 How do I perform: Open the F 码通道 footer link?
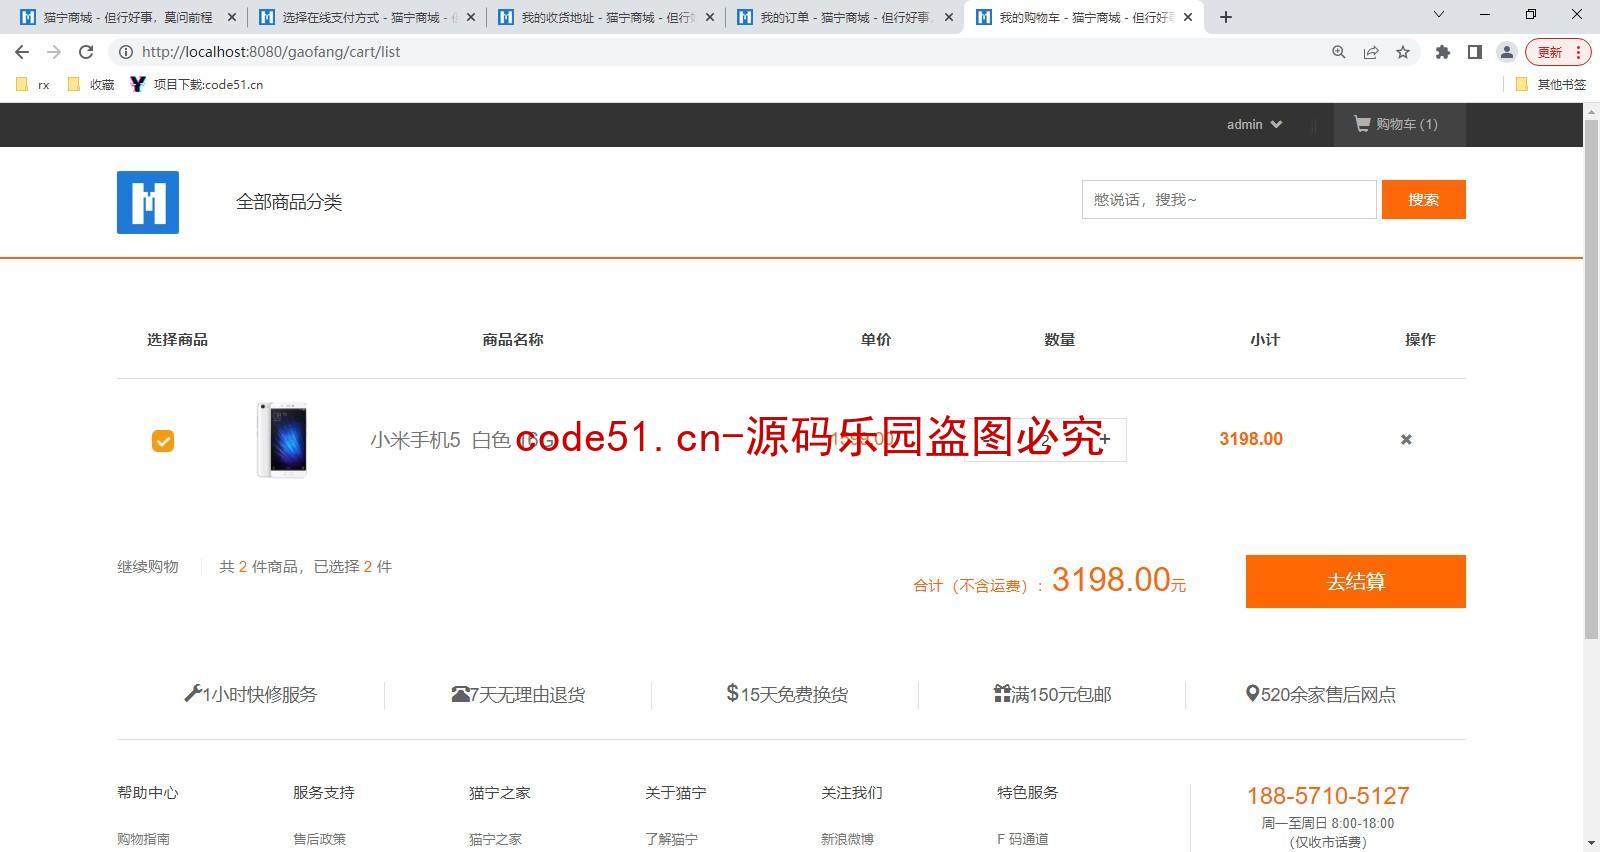[x=1023, y=839]
